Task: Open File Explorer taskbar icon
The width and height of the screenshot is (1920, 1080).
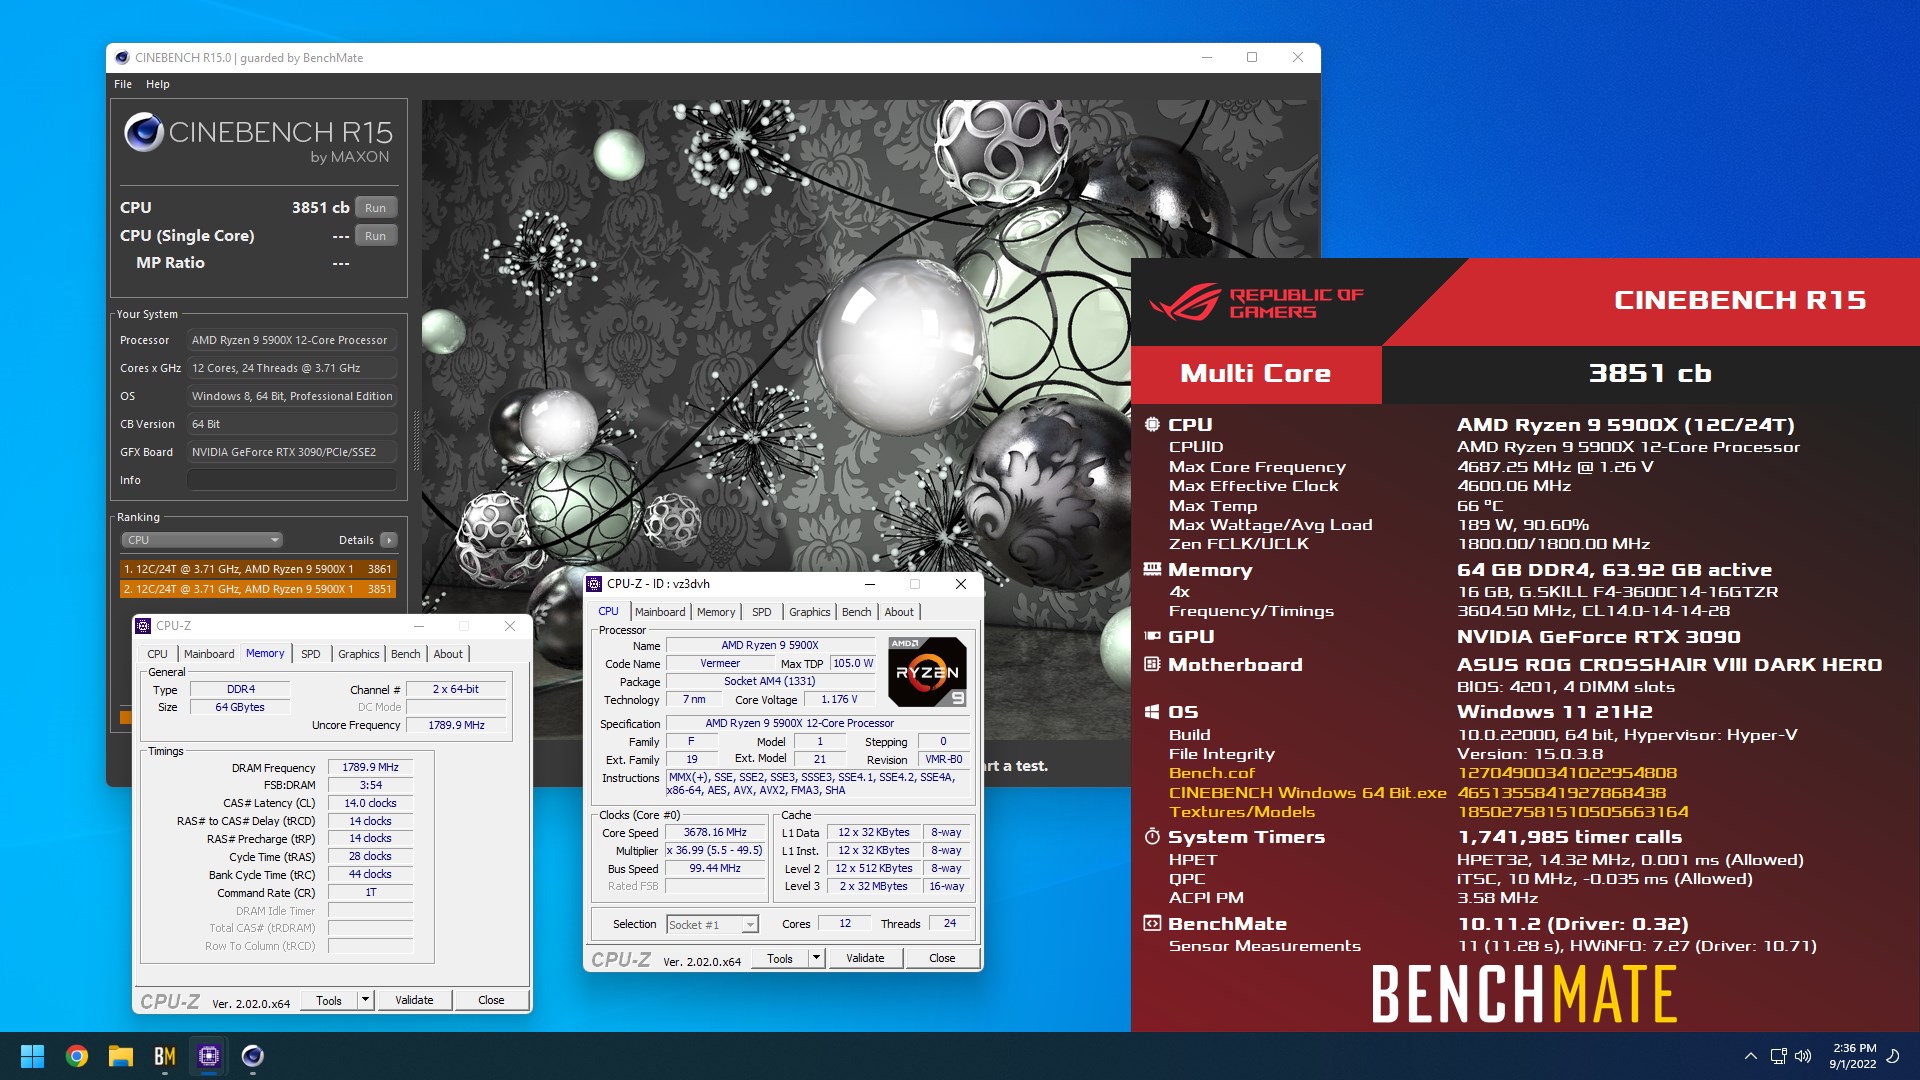Action: tap(121, 1056)
